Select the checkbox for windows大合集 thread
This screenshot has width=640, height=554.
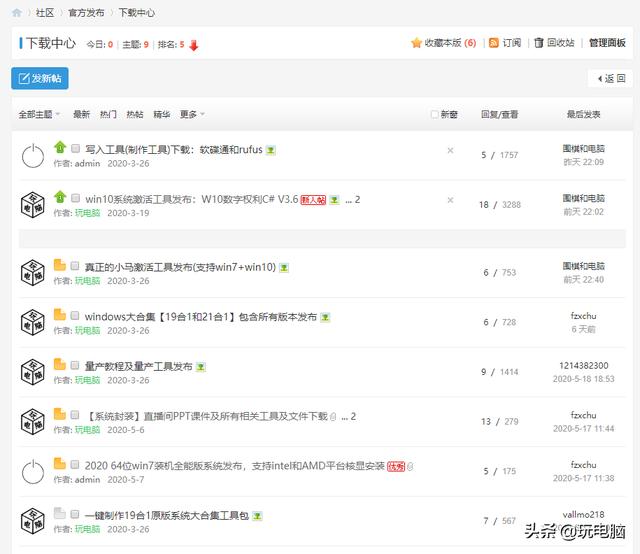75,316
